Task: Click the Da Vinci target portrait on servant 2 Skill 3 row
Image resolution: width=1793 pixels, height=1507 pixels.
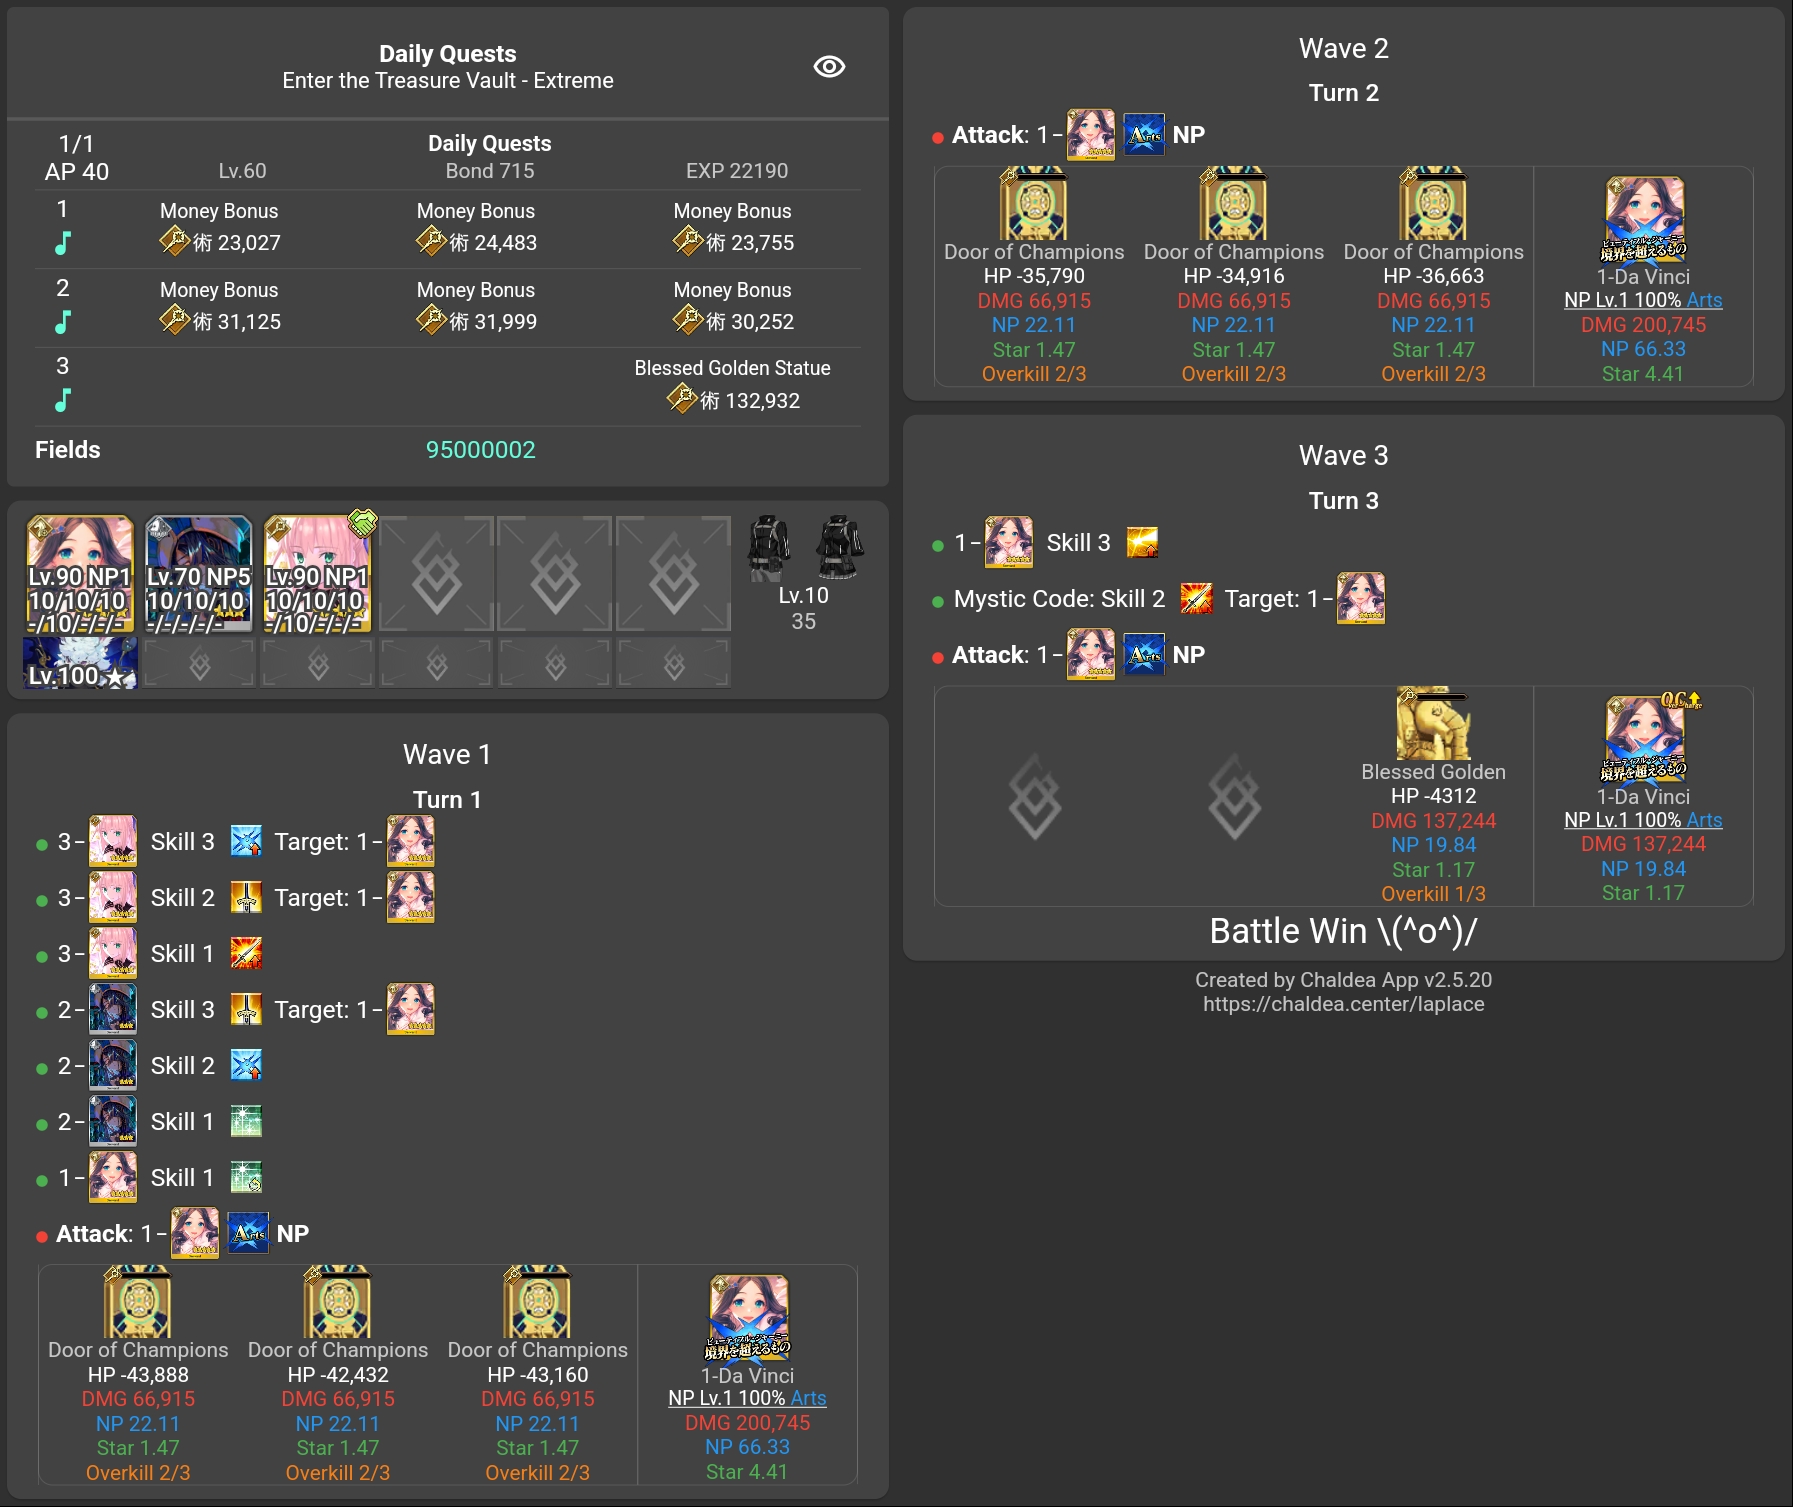Action: coord(411,1009)
